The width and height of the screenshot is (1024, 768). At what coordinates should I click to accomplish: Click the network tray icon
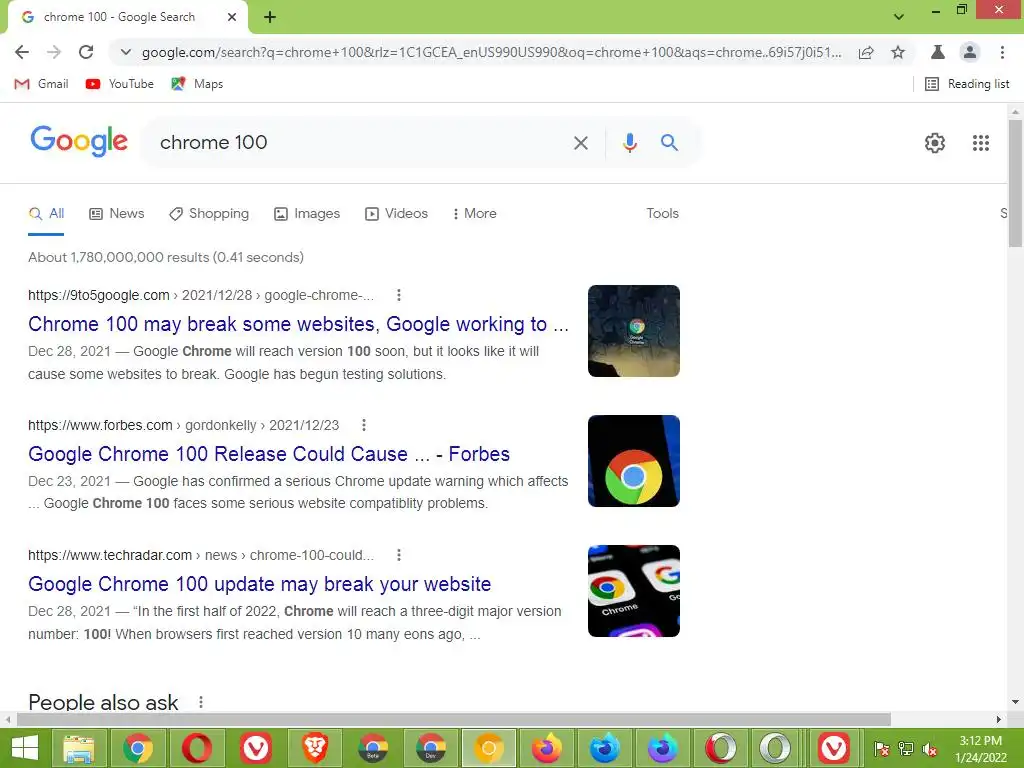906,749
